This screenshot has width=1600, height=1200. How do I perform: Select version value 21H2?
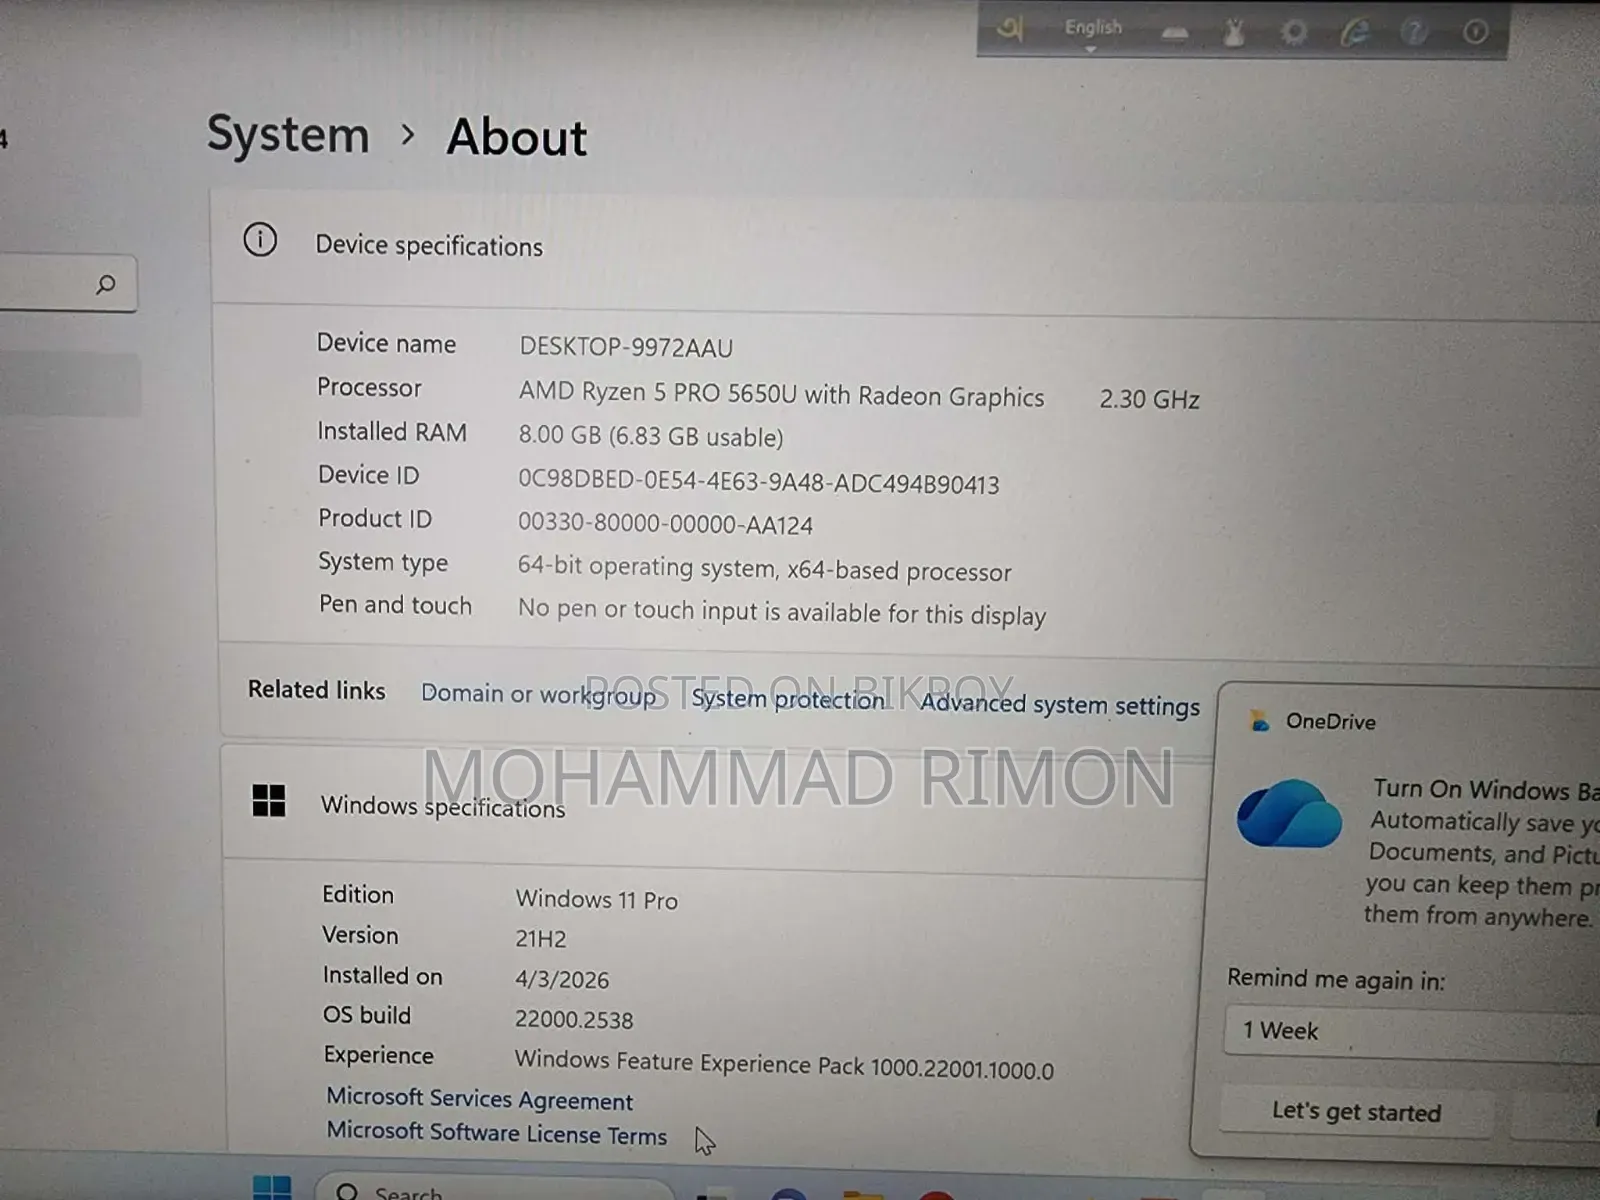tap(540, 939)
